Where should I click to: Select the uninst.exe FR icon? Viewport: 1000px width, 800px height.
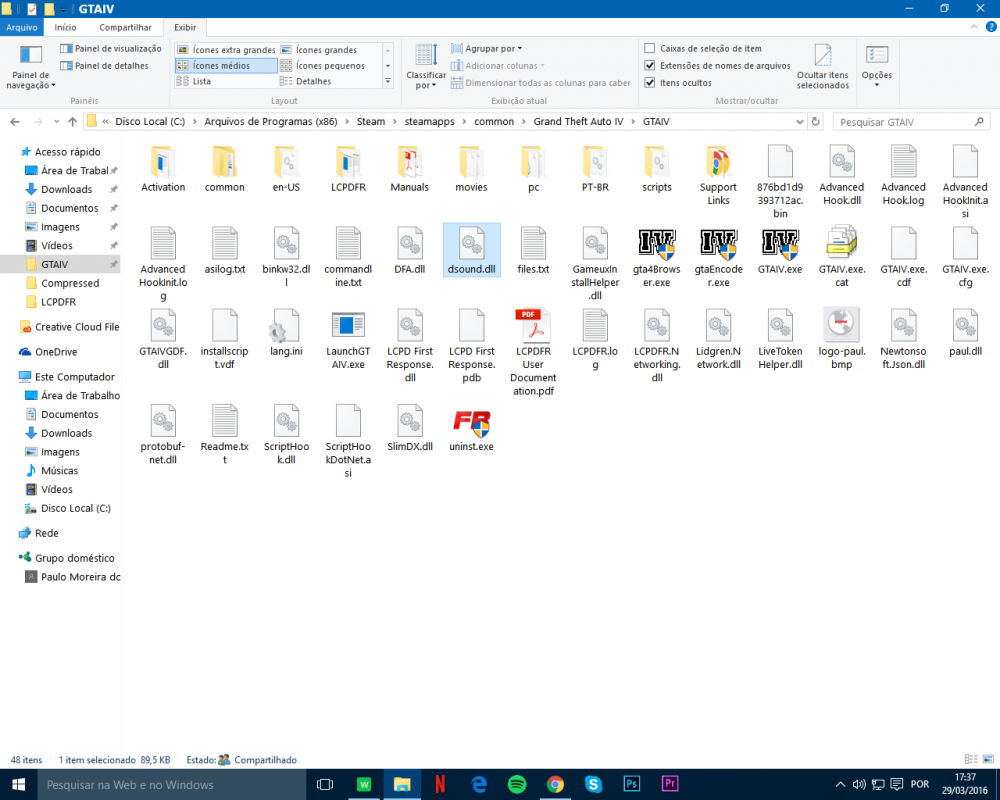pyautogui.click(x=471, y=422)
